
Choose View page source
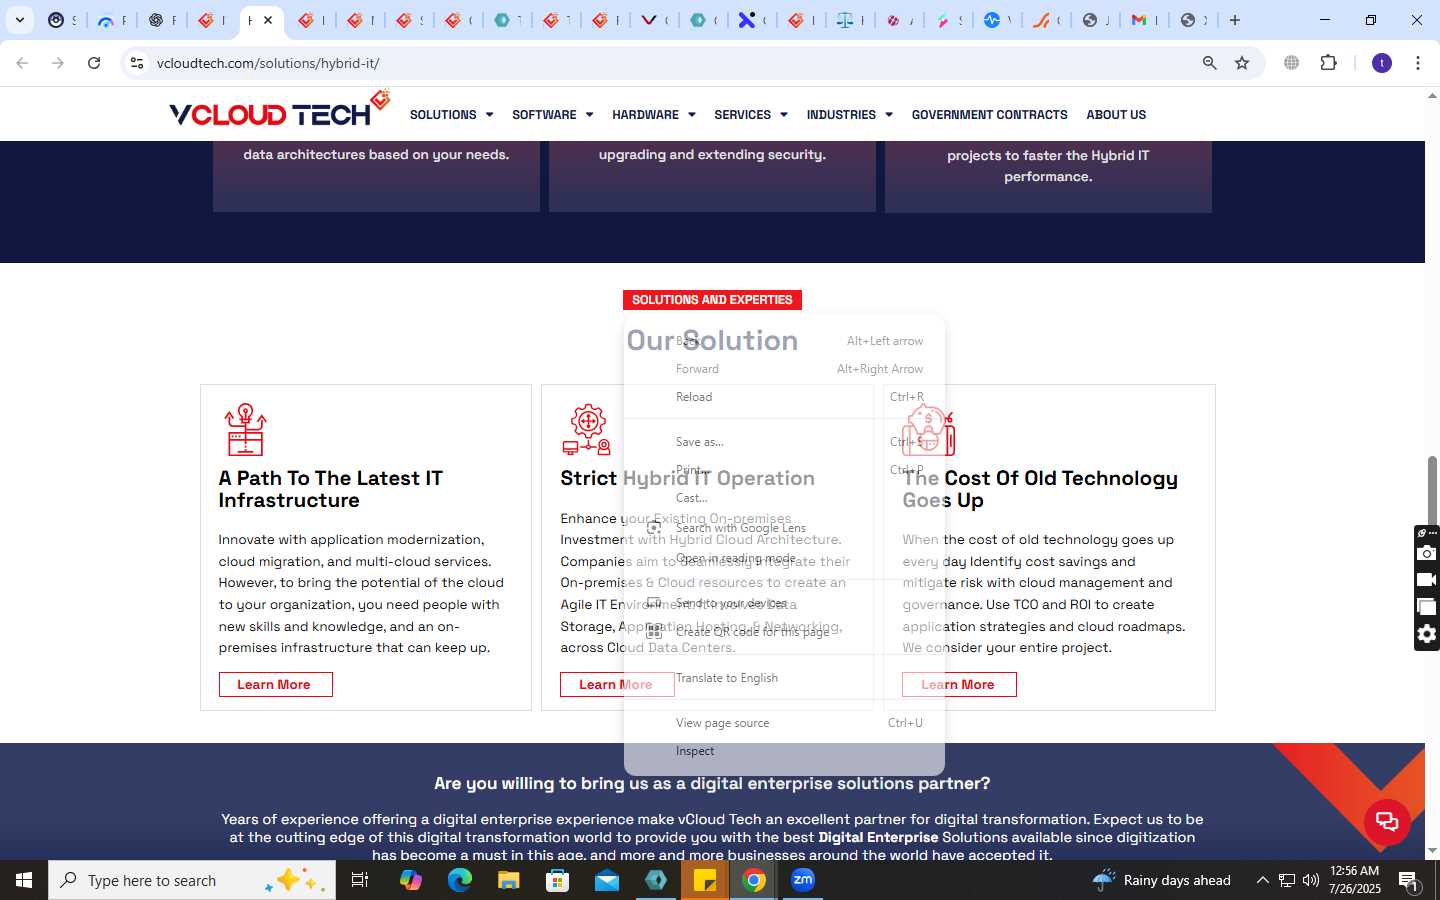(784, 723)
